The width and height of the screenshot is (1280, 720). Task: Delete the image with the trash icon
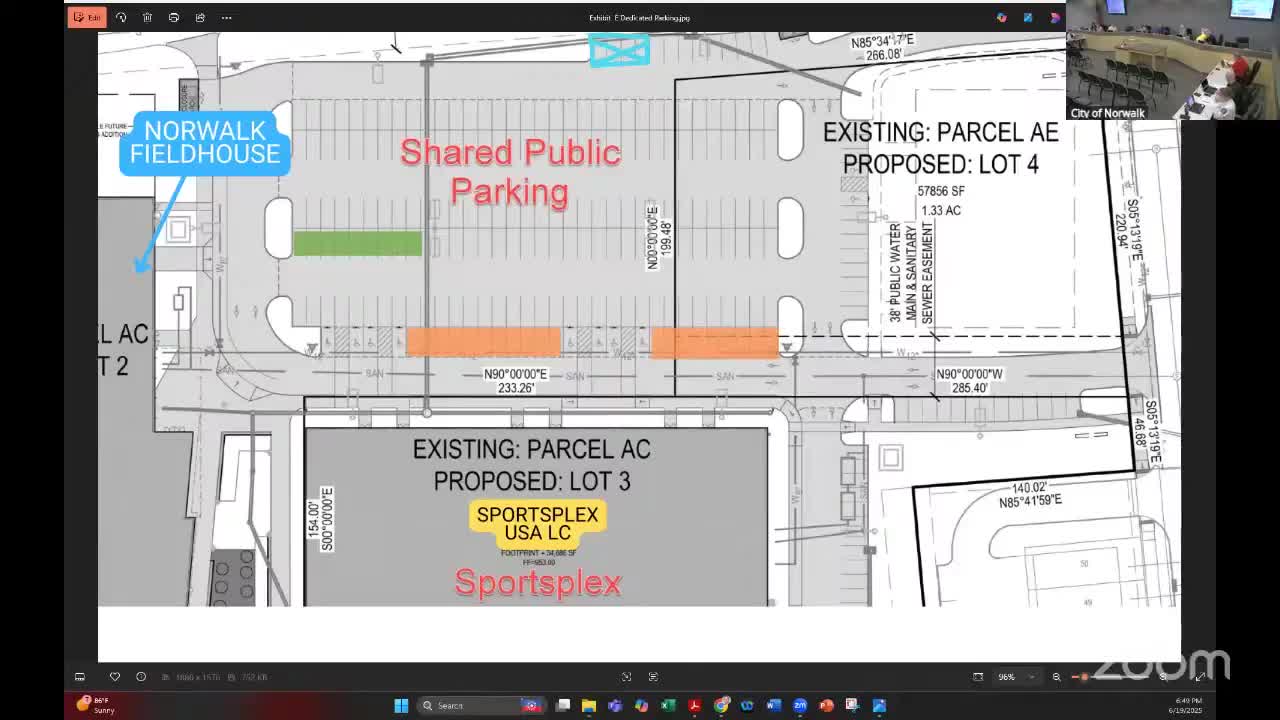[147, 17]
